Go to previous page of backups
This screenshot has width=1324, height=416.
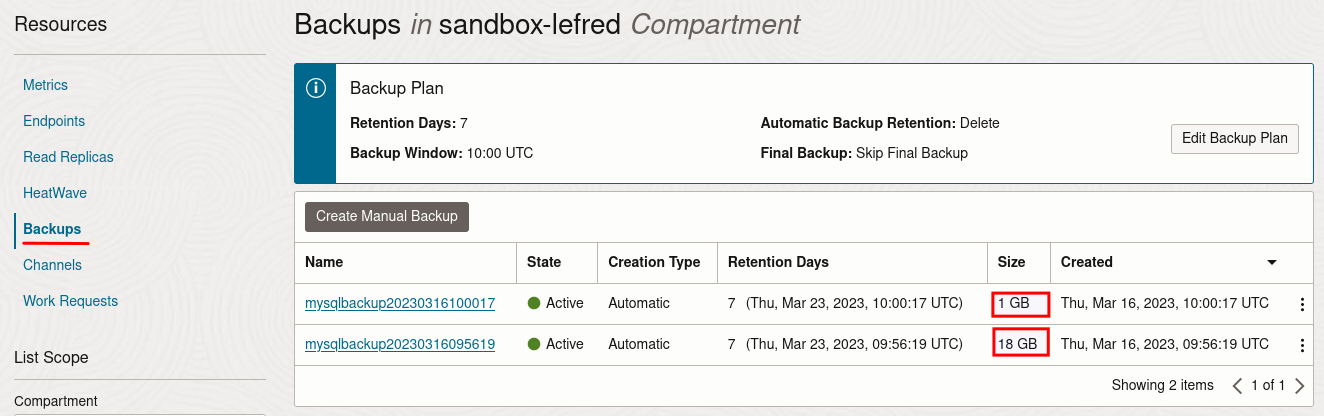click(1238, 386)
